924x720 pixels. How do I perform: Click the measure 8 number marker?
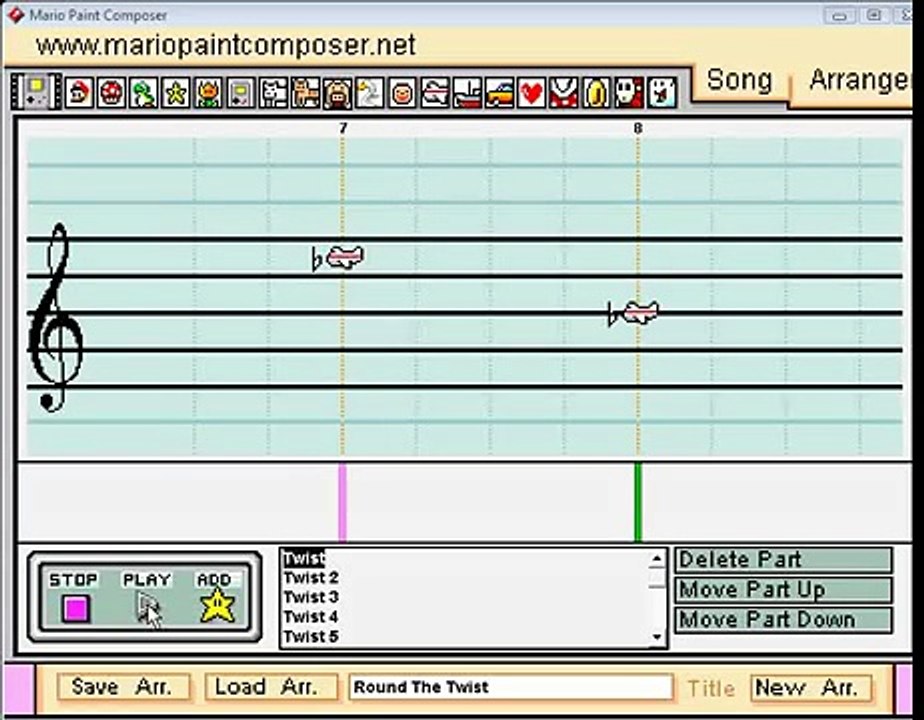[x=638, y=127]
